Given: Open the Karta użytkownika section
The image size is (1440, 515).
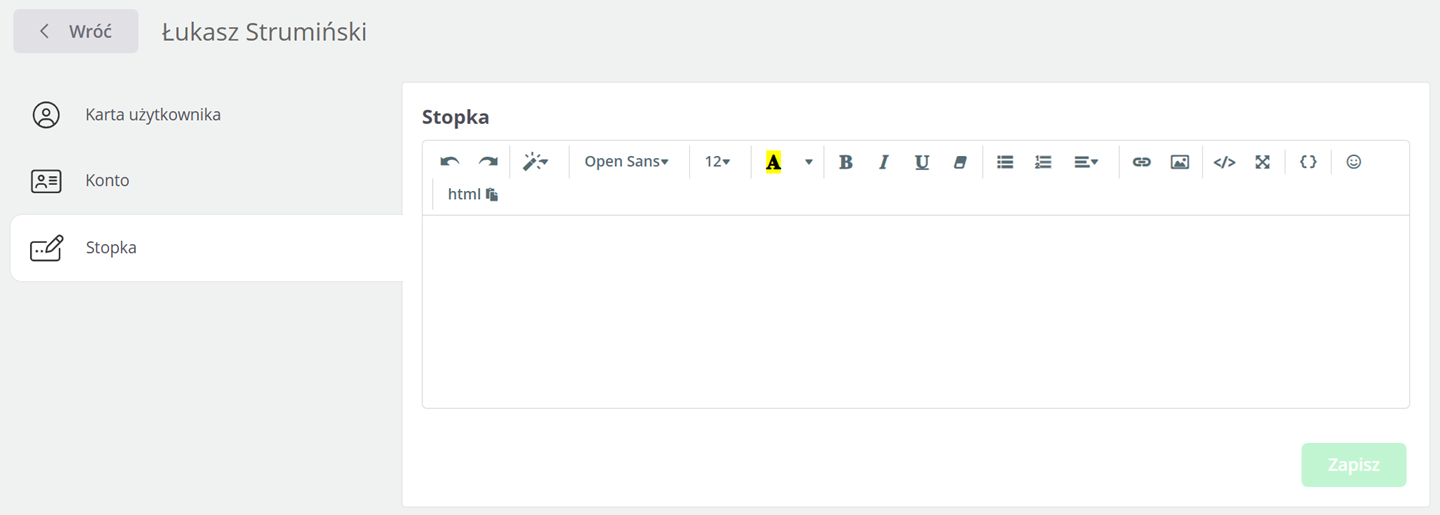Looking at the screenshot, I should pos(153,115).
